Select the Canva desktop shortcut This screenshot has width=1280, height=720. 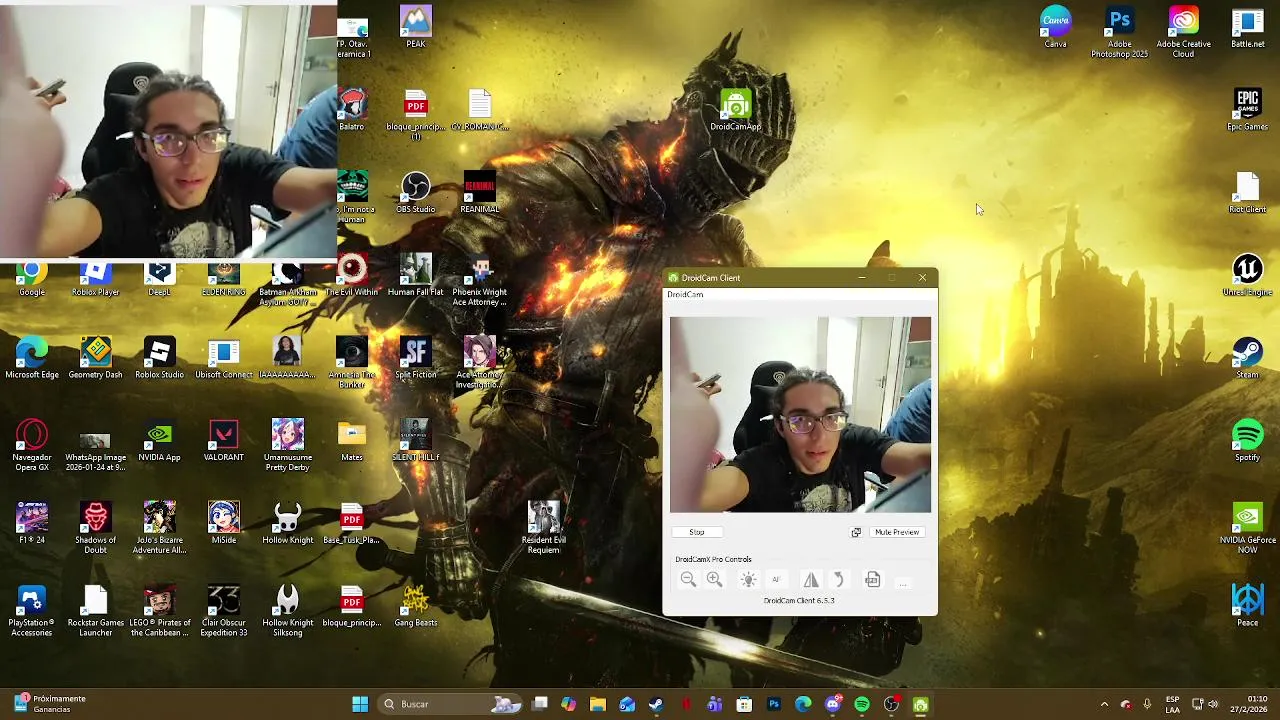pos(1056,27)
